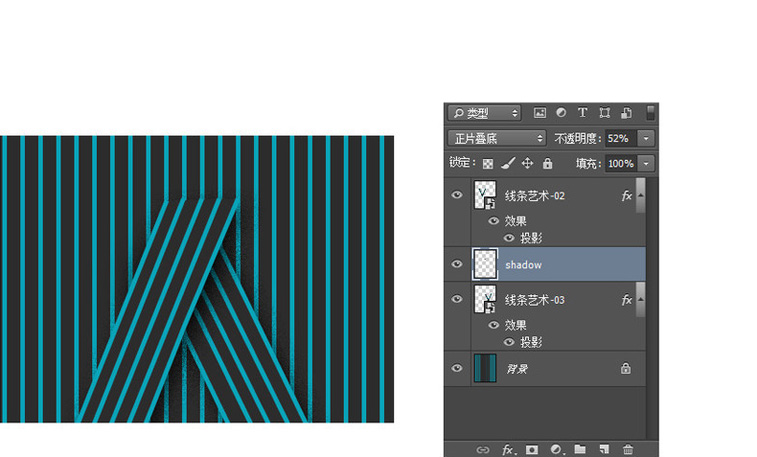Open the opacity 52% dropdown arrow
Viewport: 757px width, 457px height.
(x=646, y=138)
